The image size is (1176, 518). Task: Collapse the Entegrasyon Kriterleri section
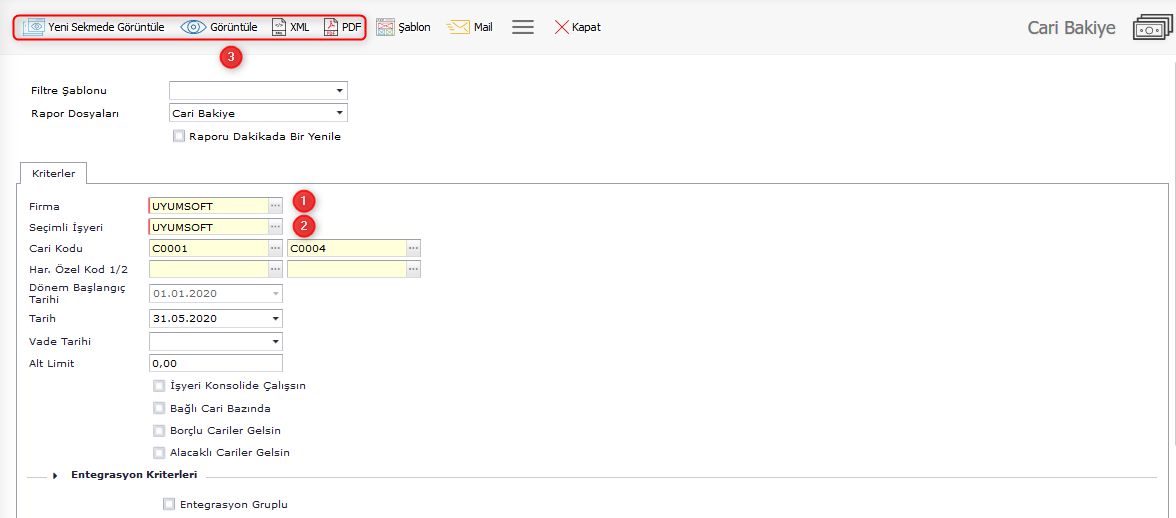[x=56, y=475]
